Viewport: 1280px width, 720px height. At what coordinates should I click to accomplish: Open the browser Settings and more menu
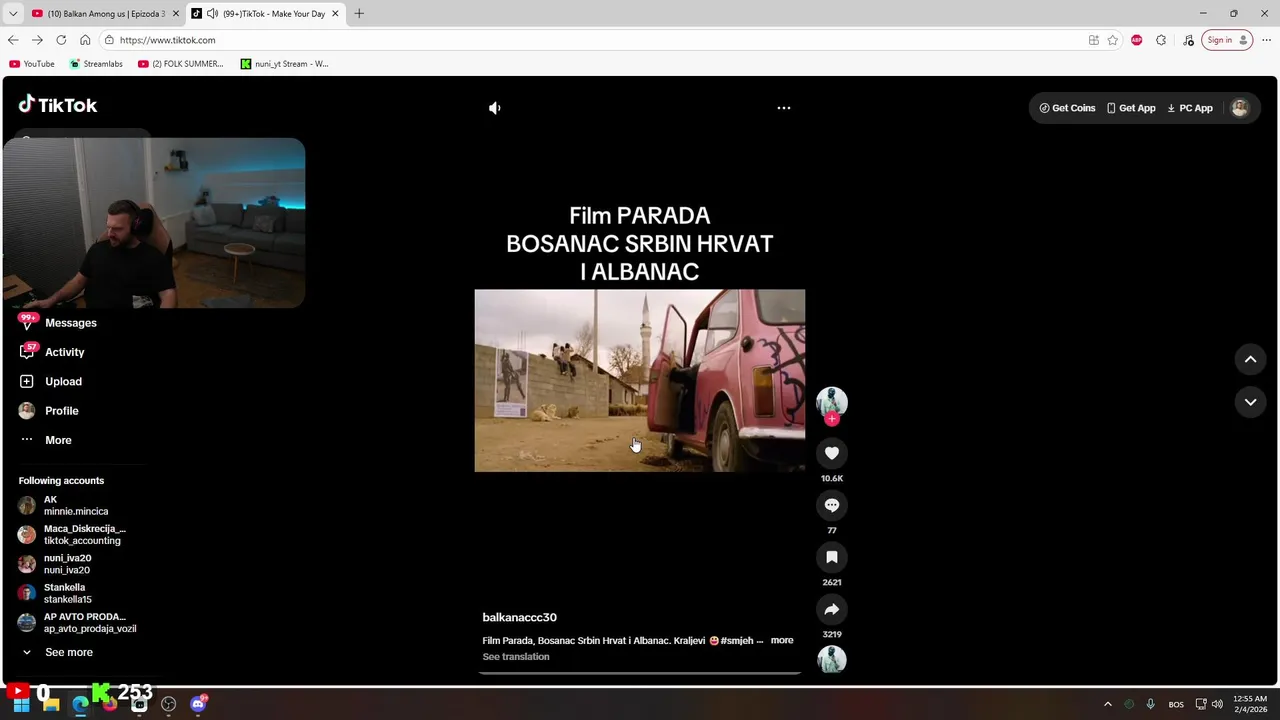[1266, 40]
